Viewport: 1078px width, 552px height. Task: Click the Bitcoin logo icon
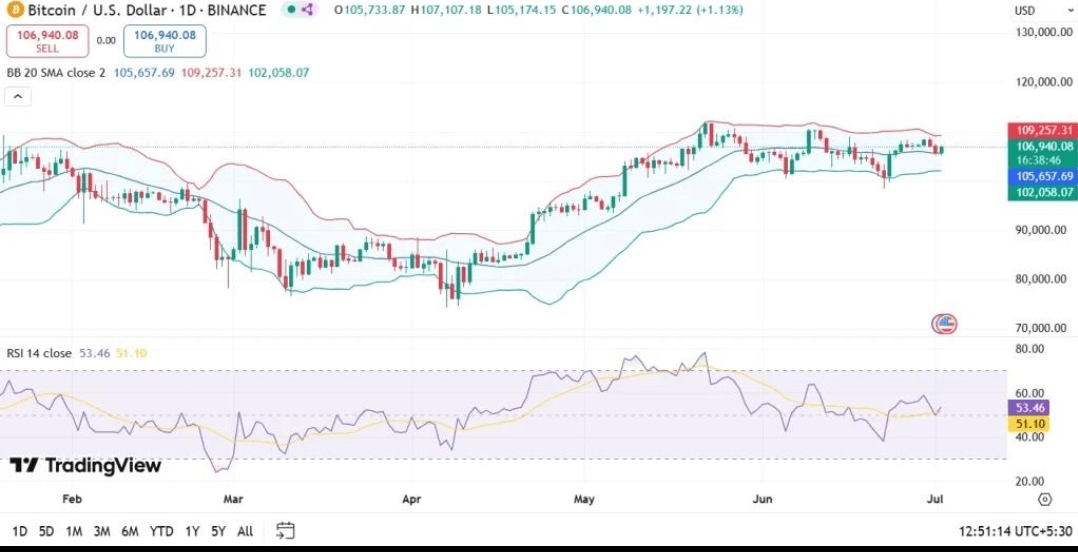click(x=15, y=10)
